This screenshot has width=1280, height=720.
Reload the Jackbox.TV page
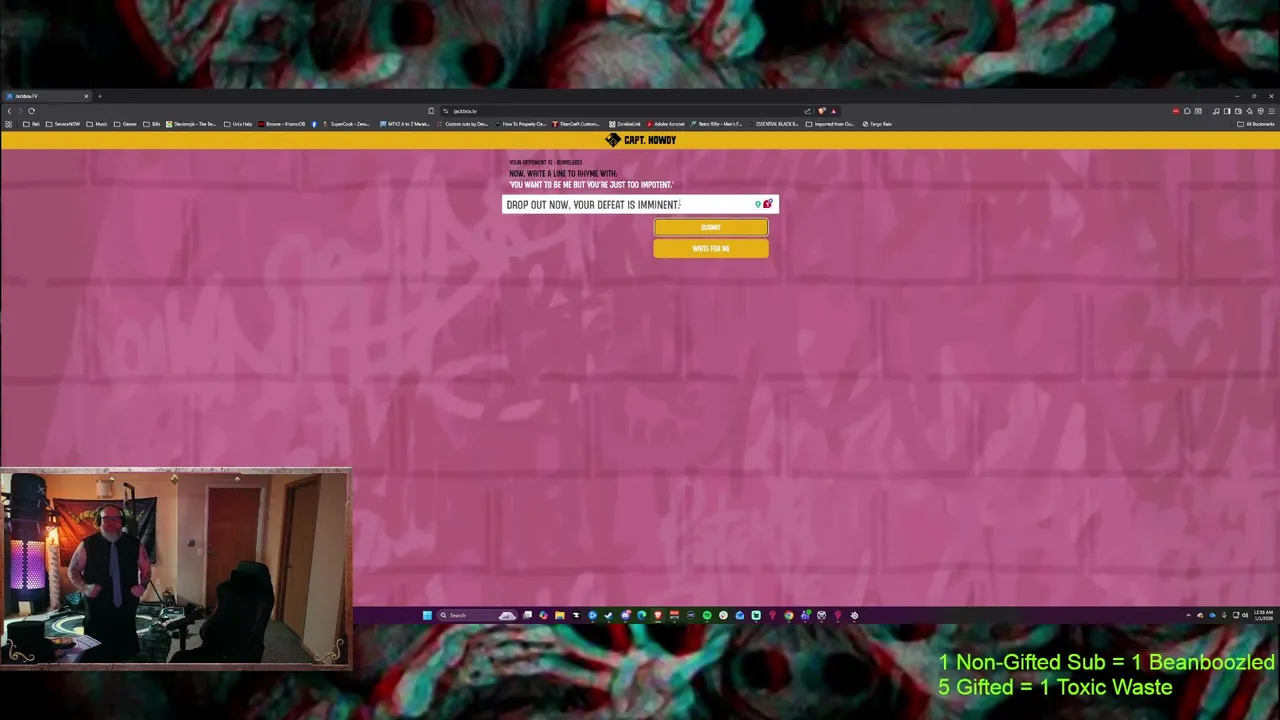tap(31, 111)
